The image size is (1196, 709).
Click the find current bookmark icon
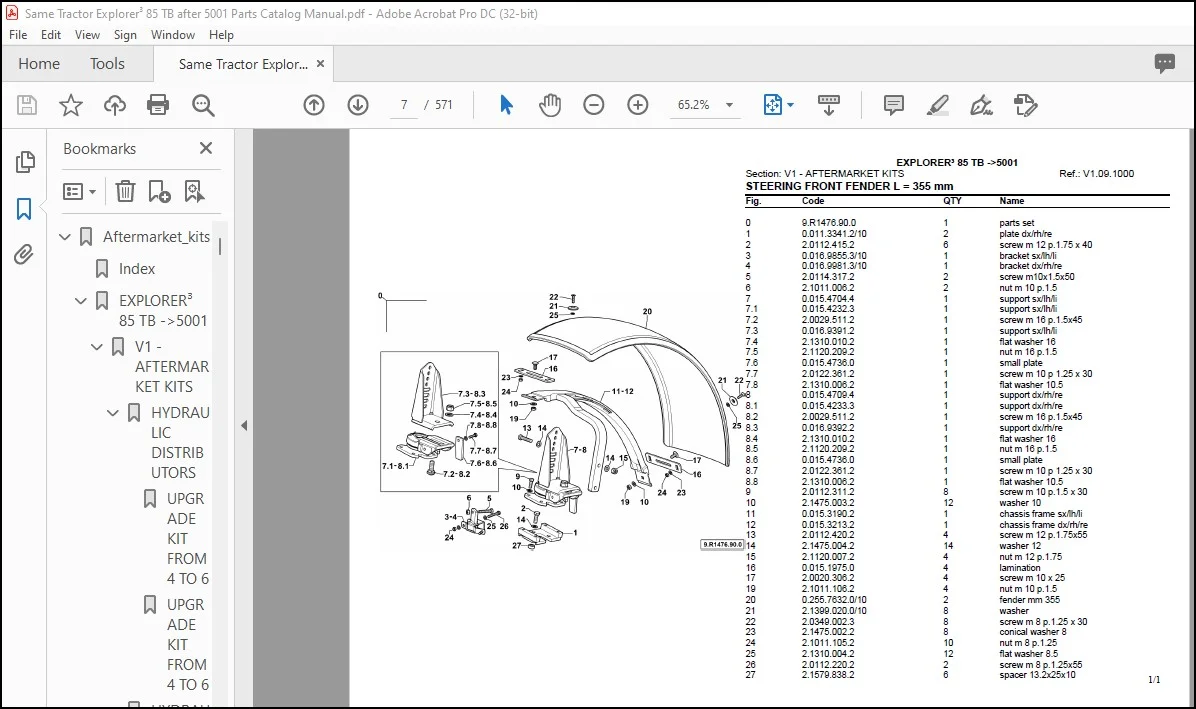194,191
